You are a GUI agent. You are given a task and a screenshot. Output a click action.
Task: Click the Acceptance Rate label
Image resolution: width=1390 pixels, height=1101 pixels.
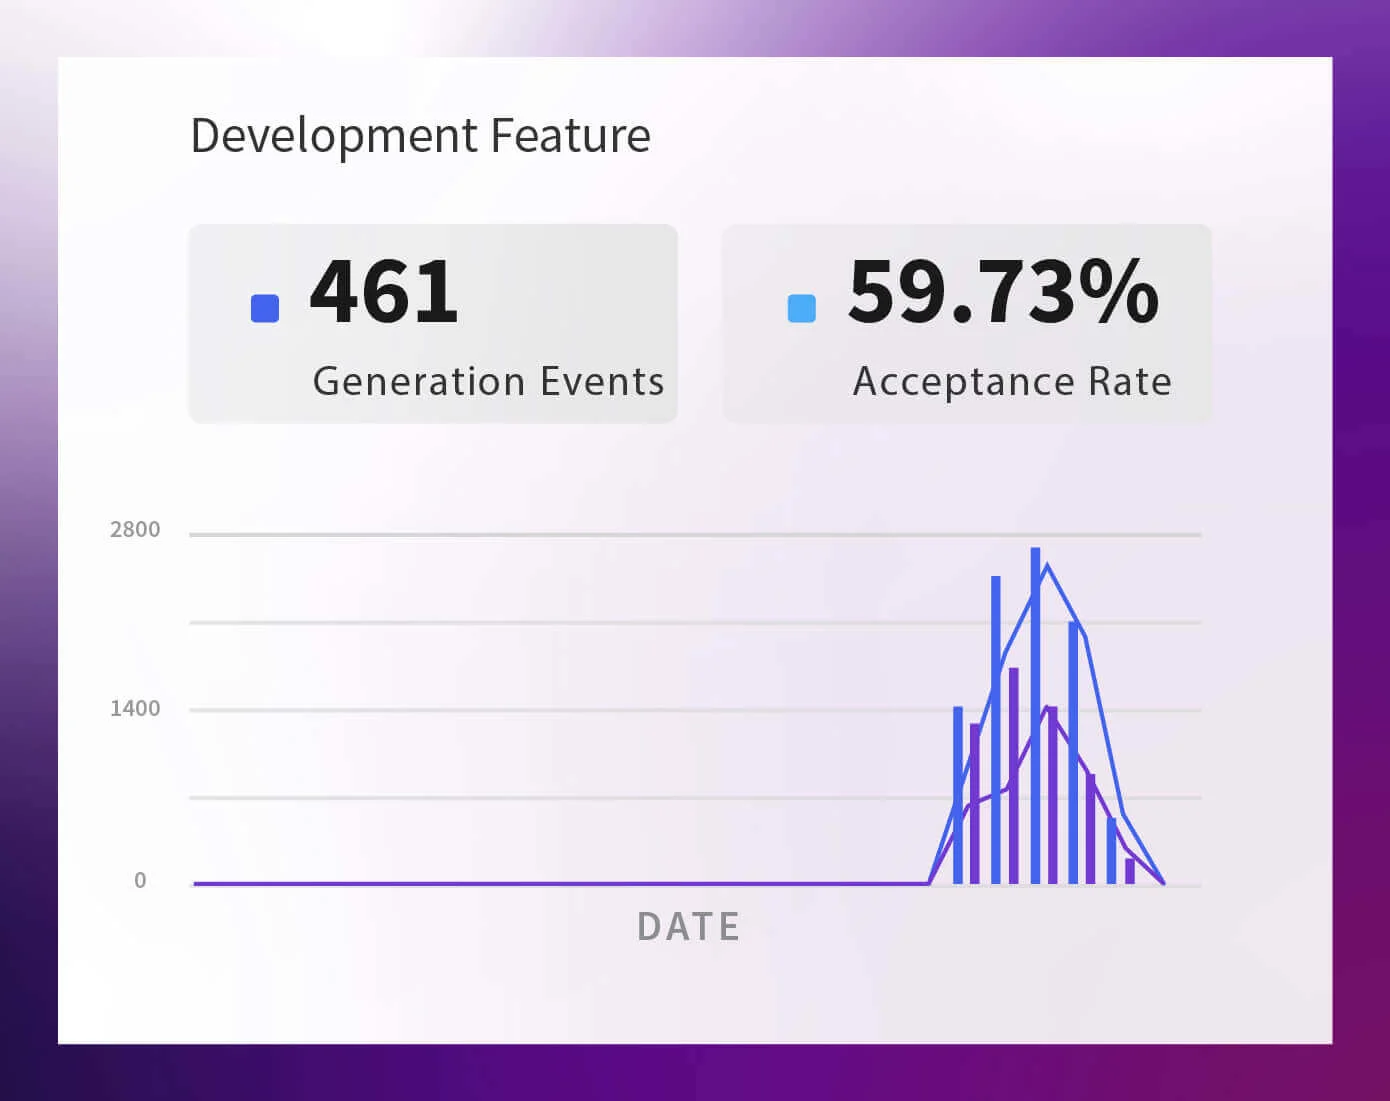(1012, 382)
